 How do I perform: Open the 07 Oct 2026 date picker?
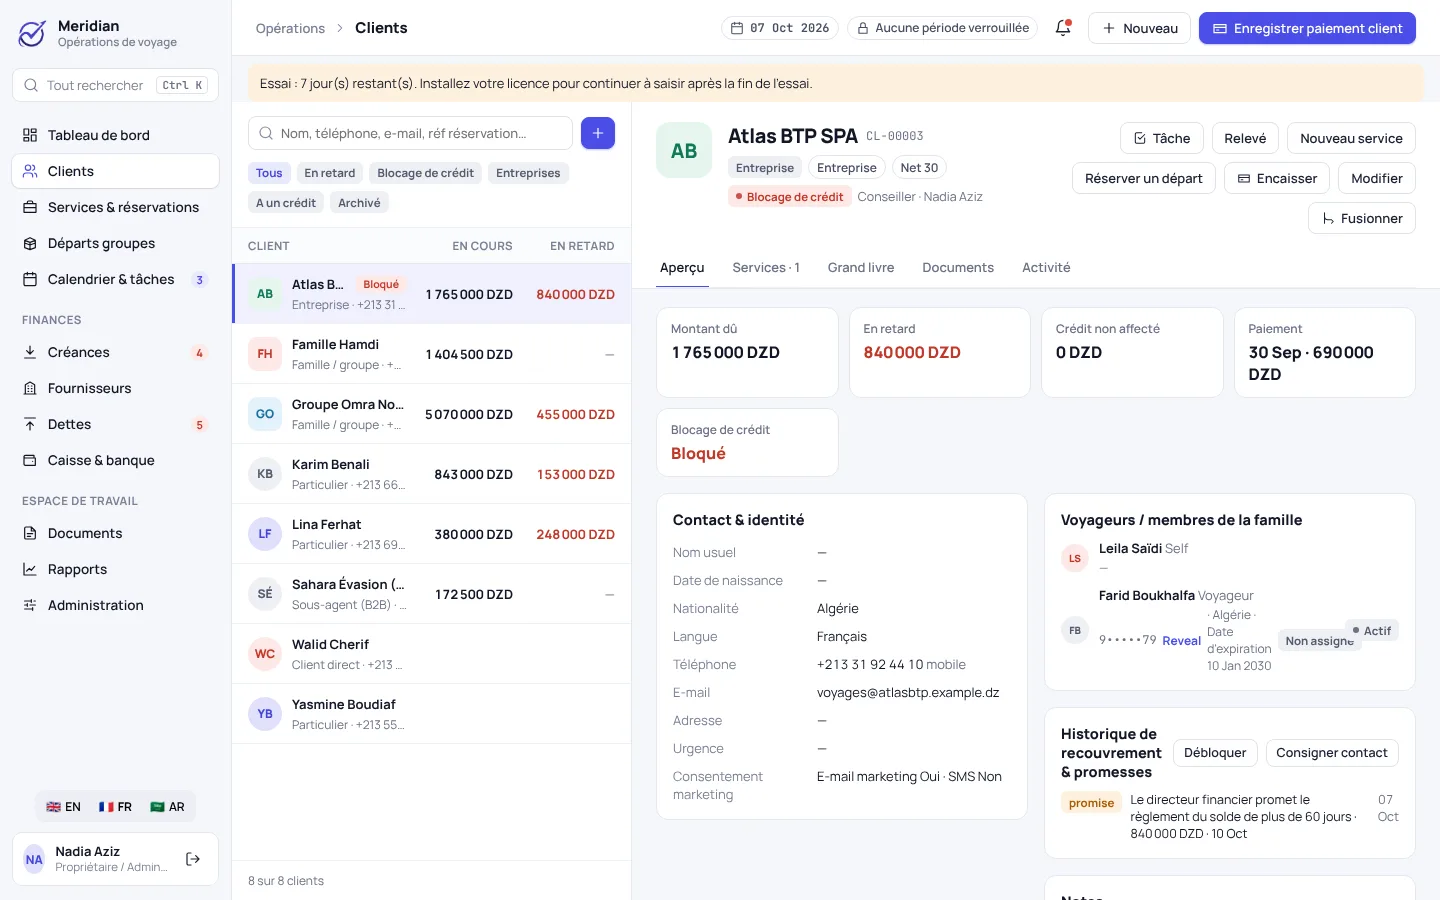pyautogui.click(x=780, y=28)
